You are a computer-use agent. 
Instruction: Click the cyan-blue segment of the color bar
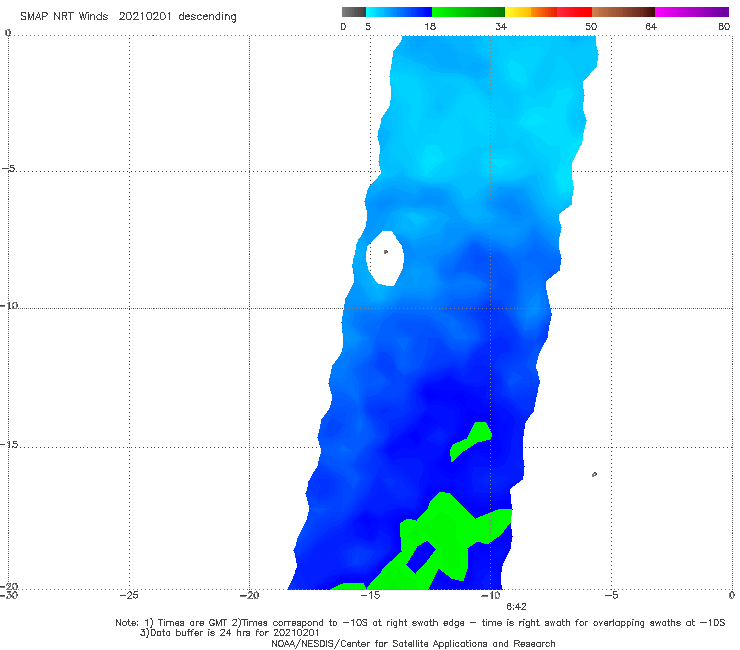pos(399,12)
